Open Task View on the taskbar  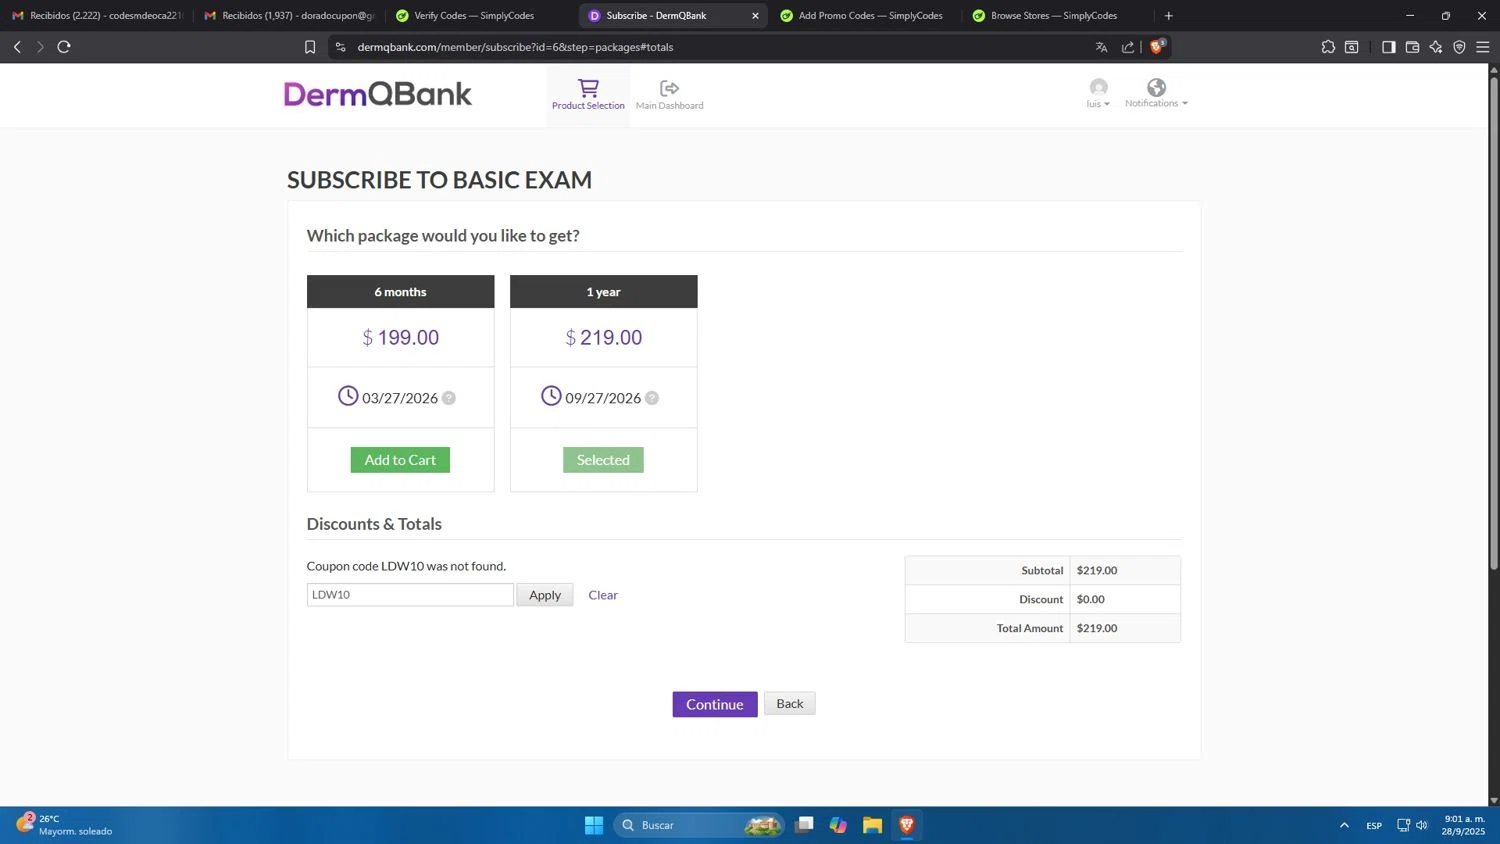[x=804, y=825]
